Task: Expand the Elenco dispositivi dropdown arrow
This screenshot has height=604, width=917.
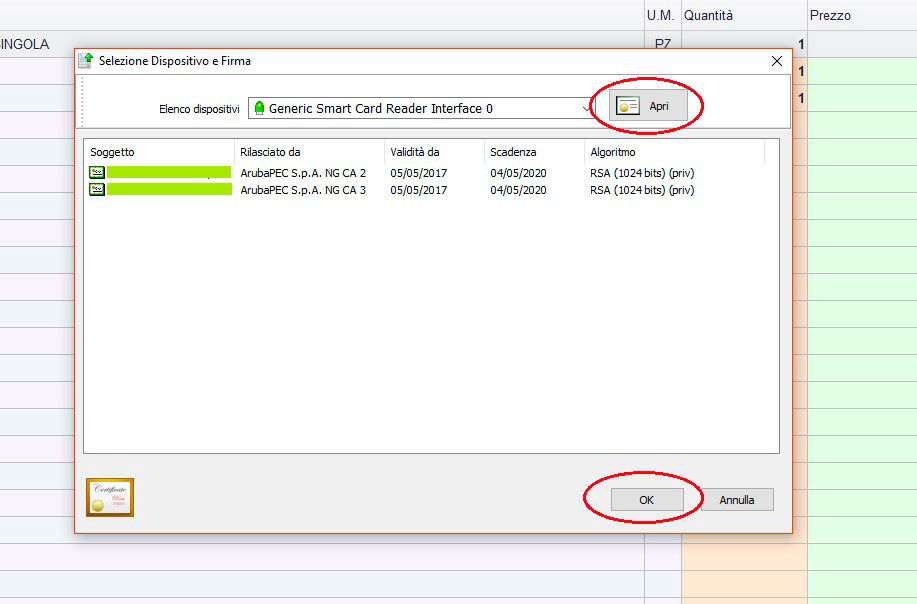Action: 586,108
